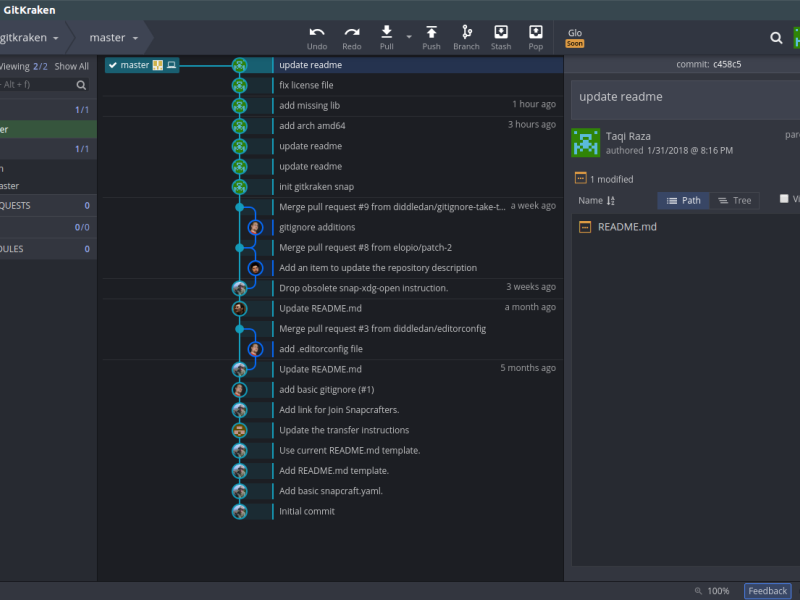
Task: Sort files by Name sort icon
Action: pyautogui.click(x=611, y=201)
